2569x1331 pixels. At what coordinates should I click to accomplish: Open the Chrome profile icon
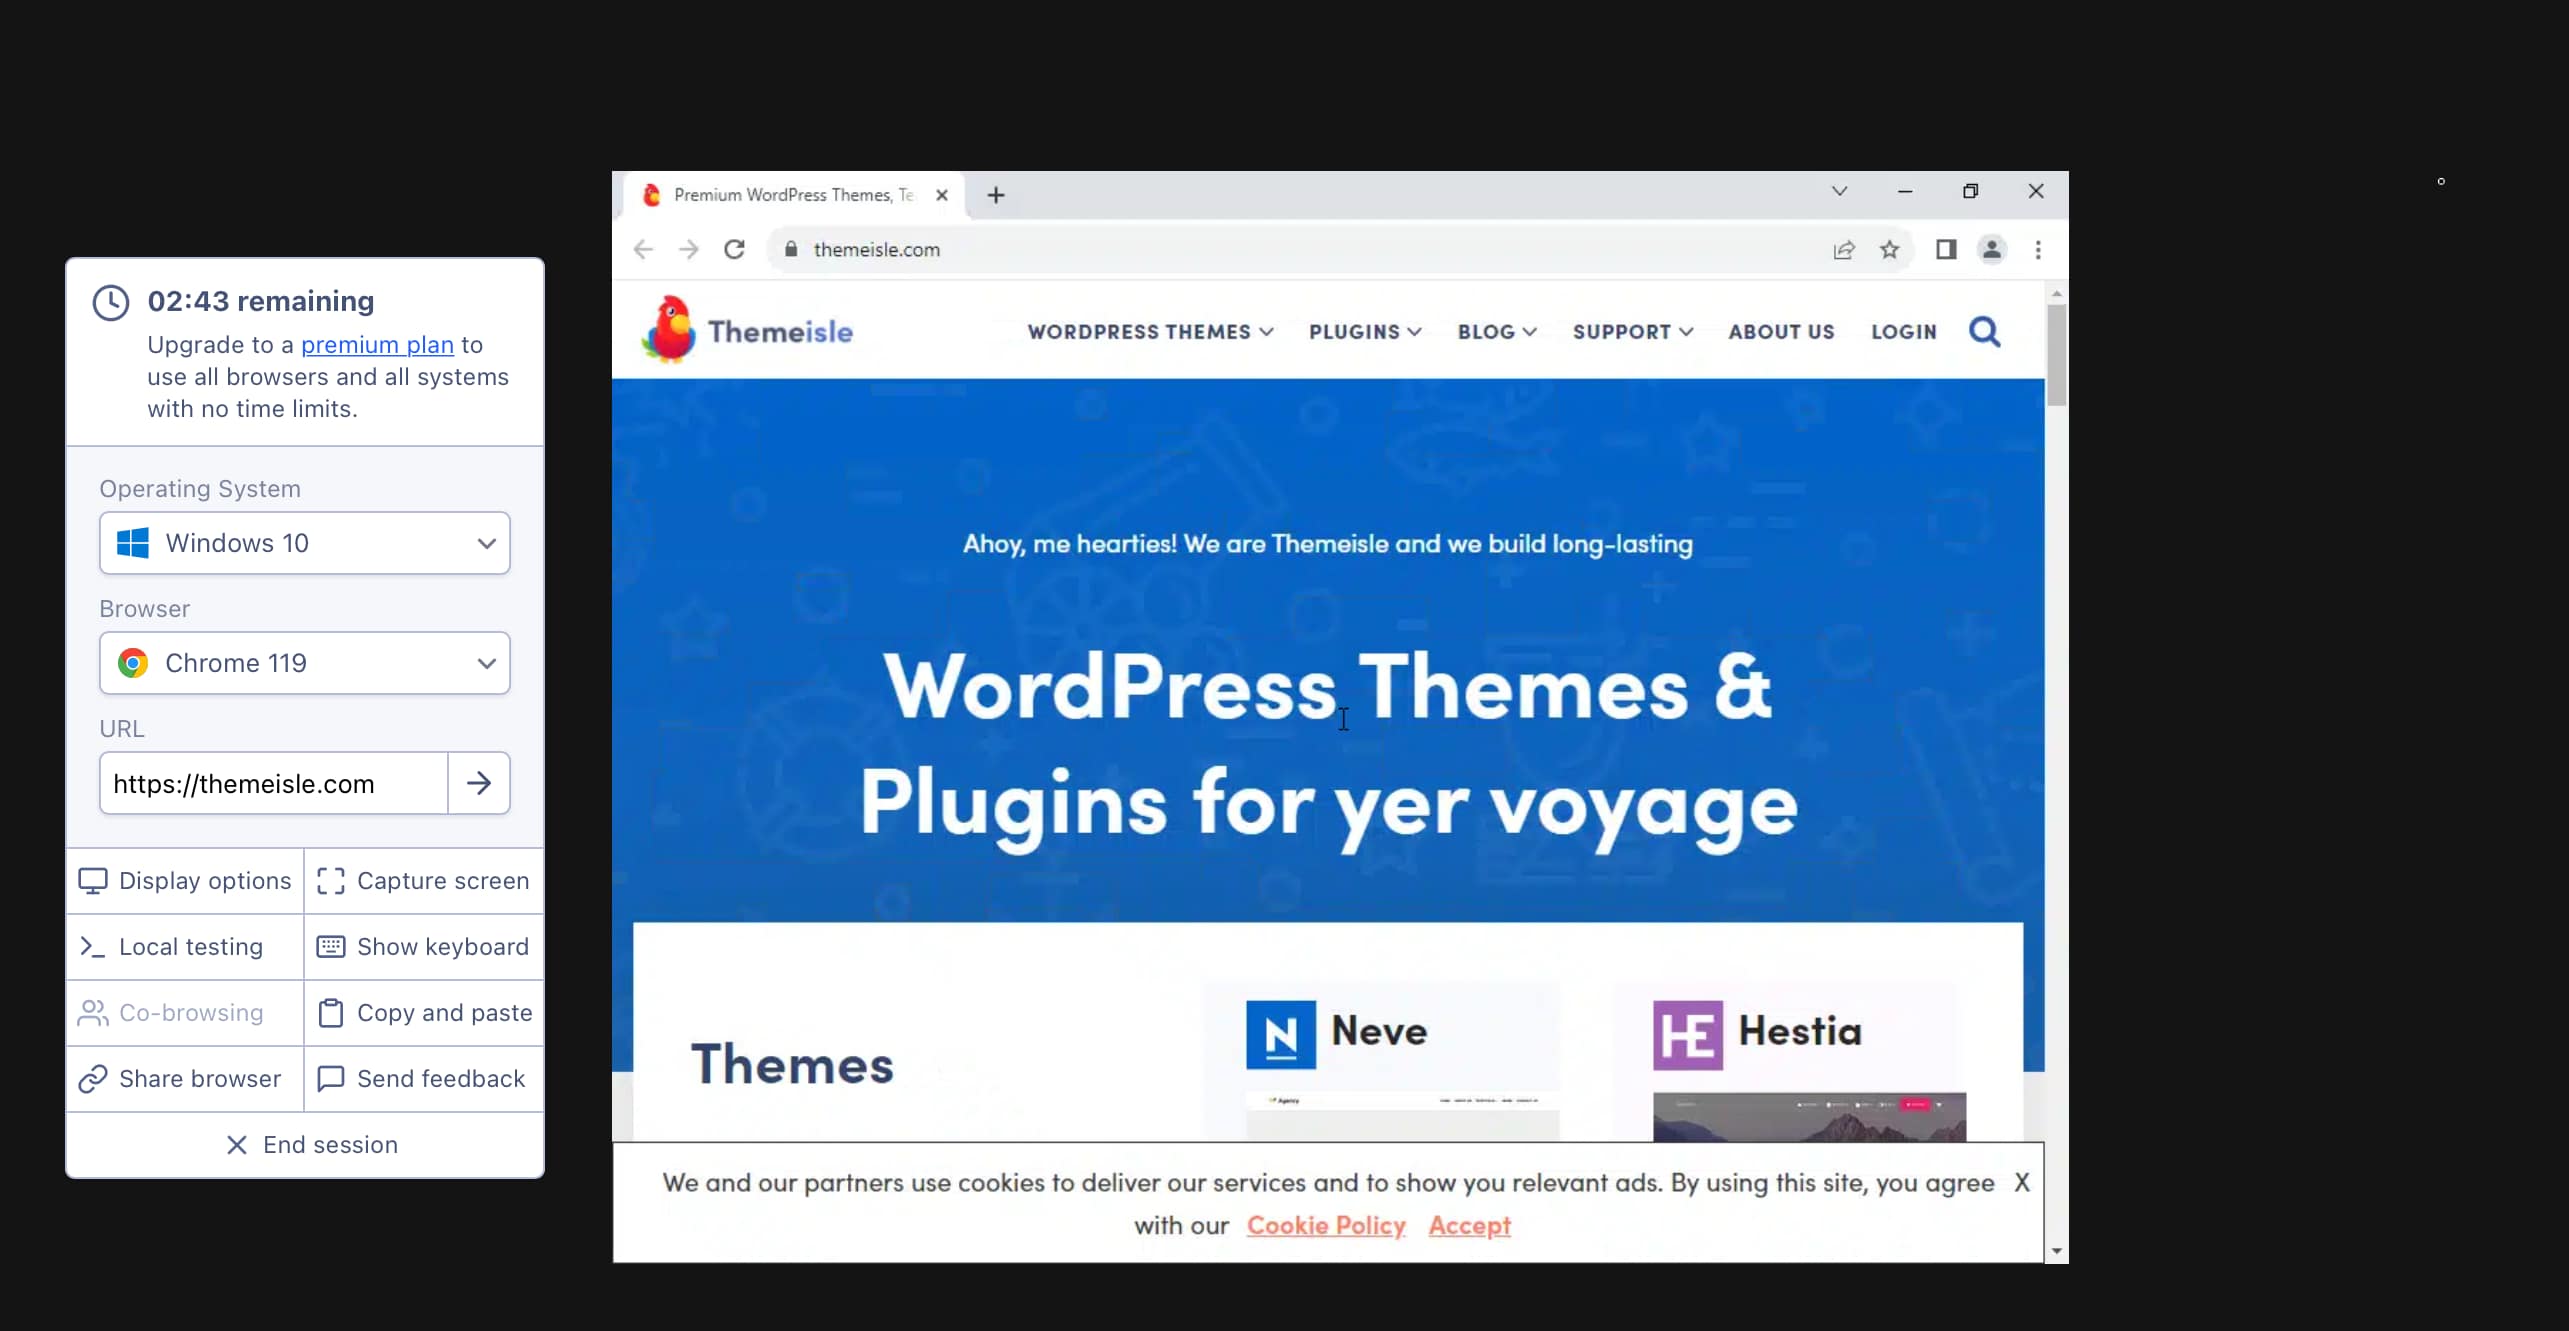(1992, 250)
